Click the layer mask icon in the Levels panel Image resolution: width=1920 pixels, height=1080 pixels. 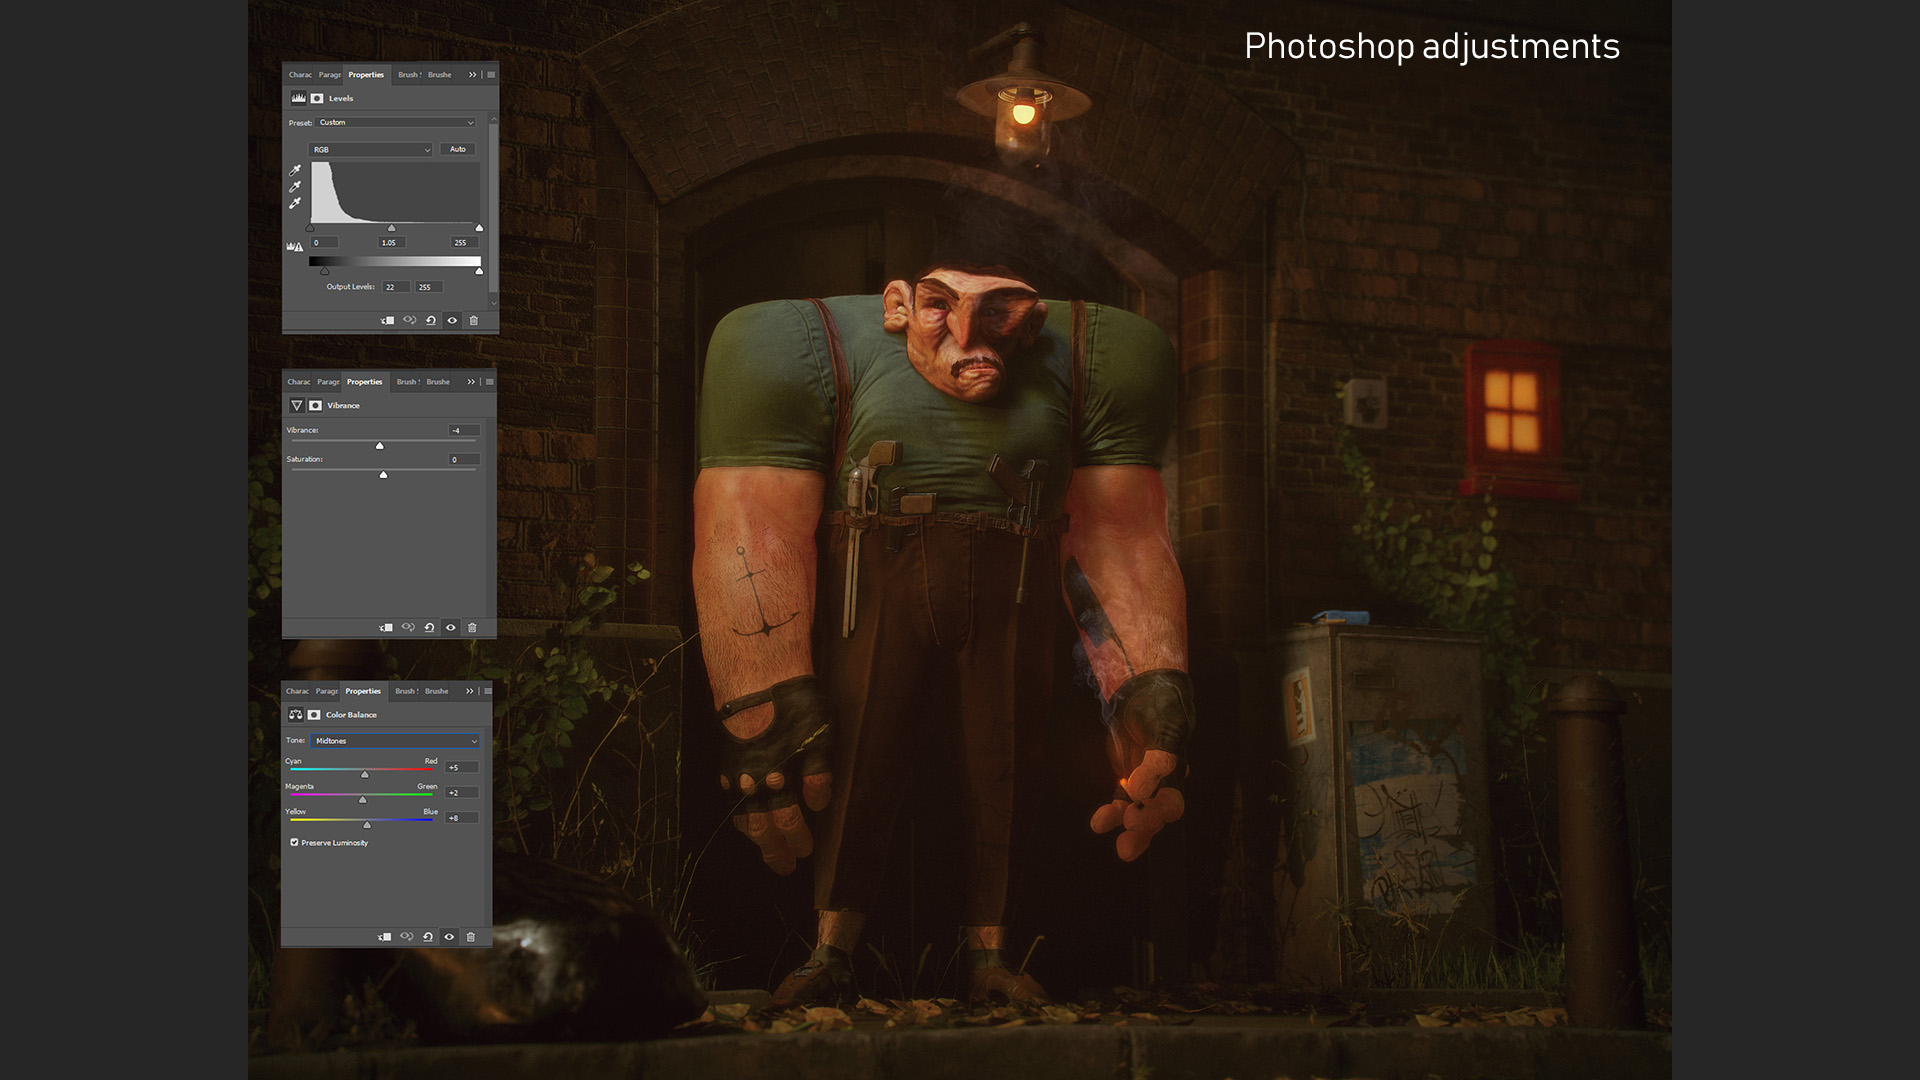pos(317,98)
